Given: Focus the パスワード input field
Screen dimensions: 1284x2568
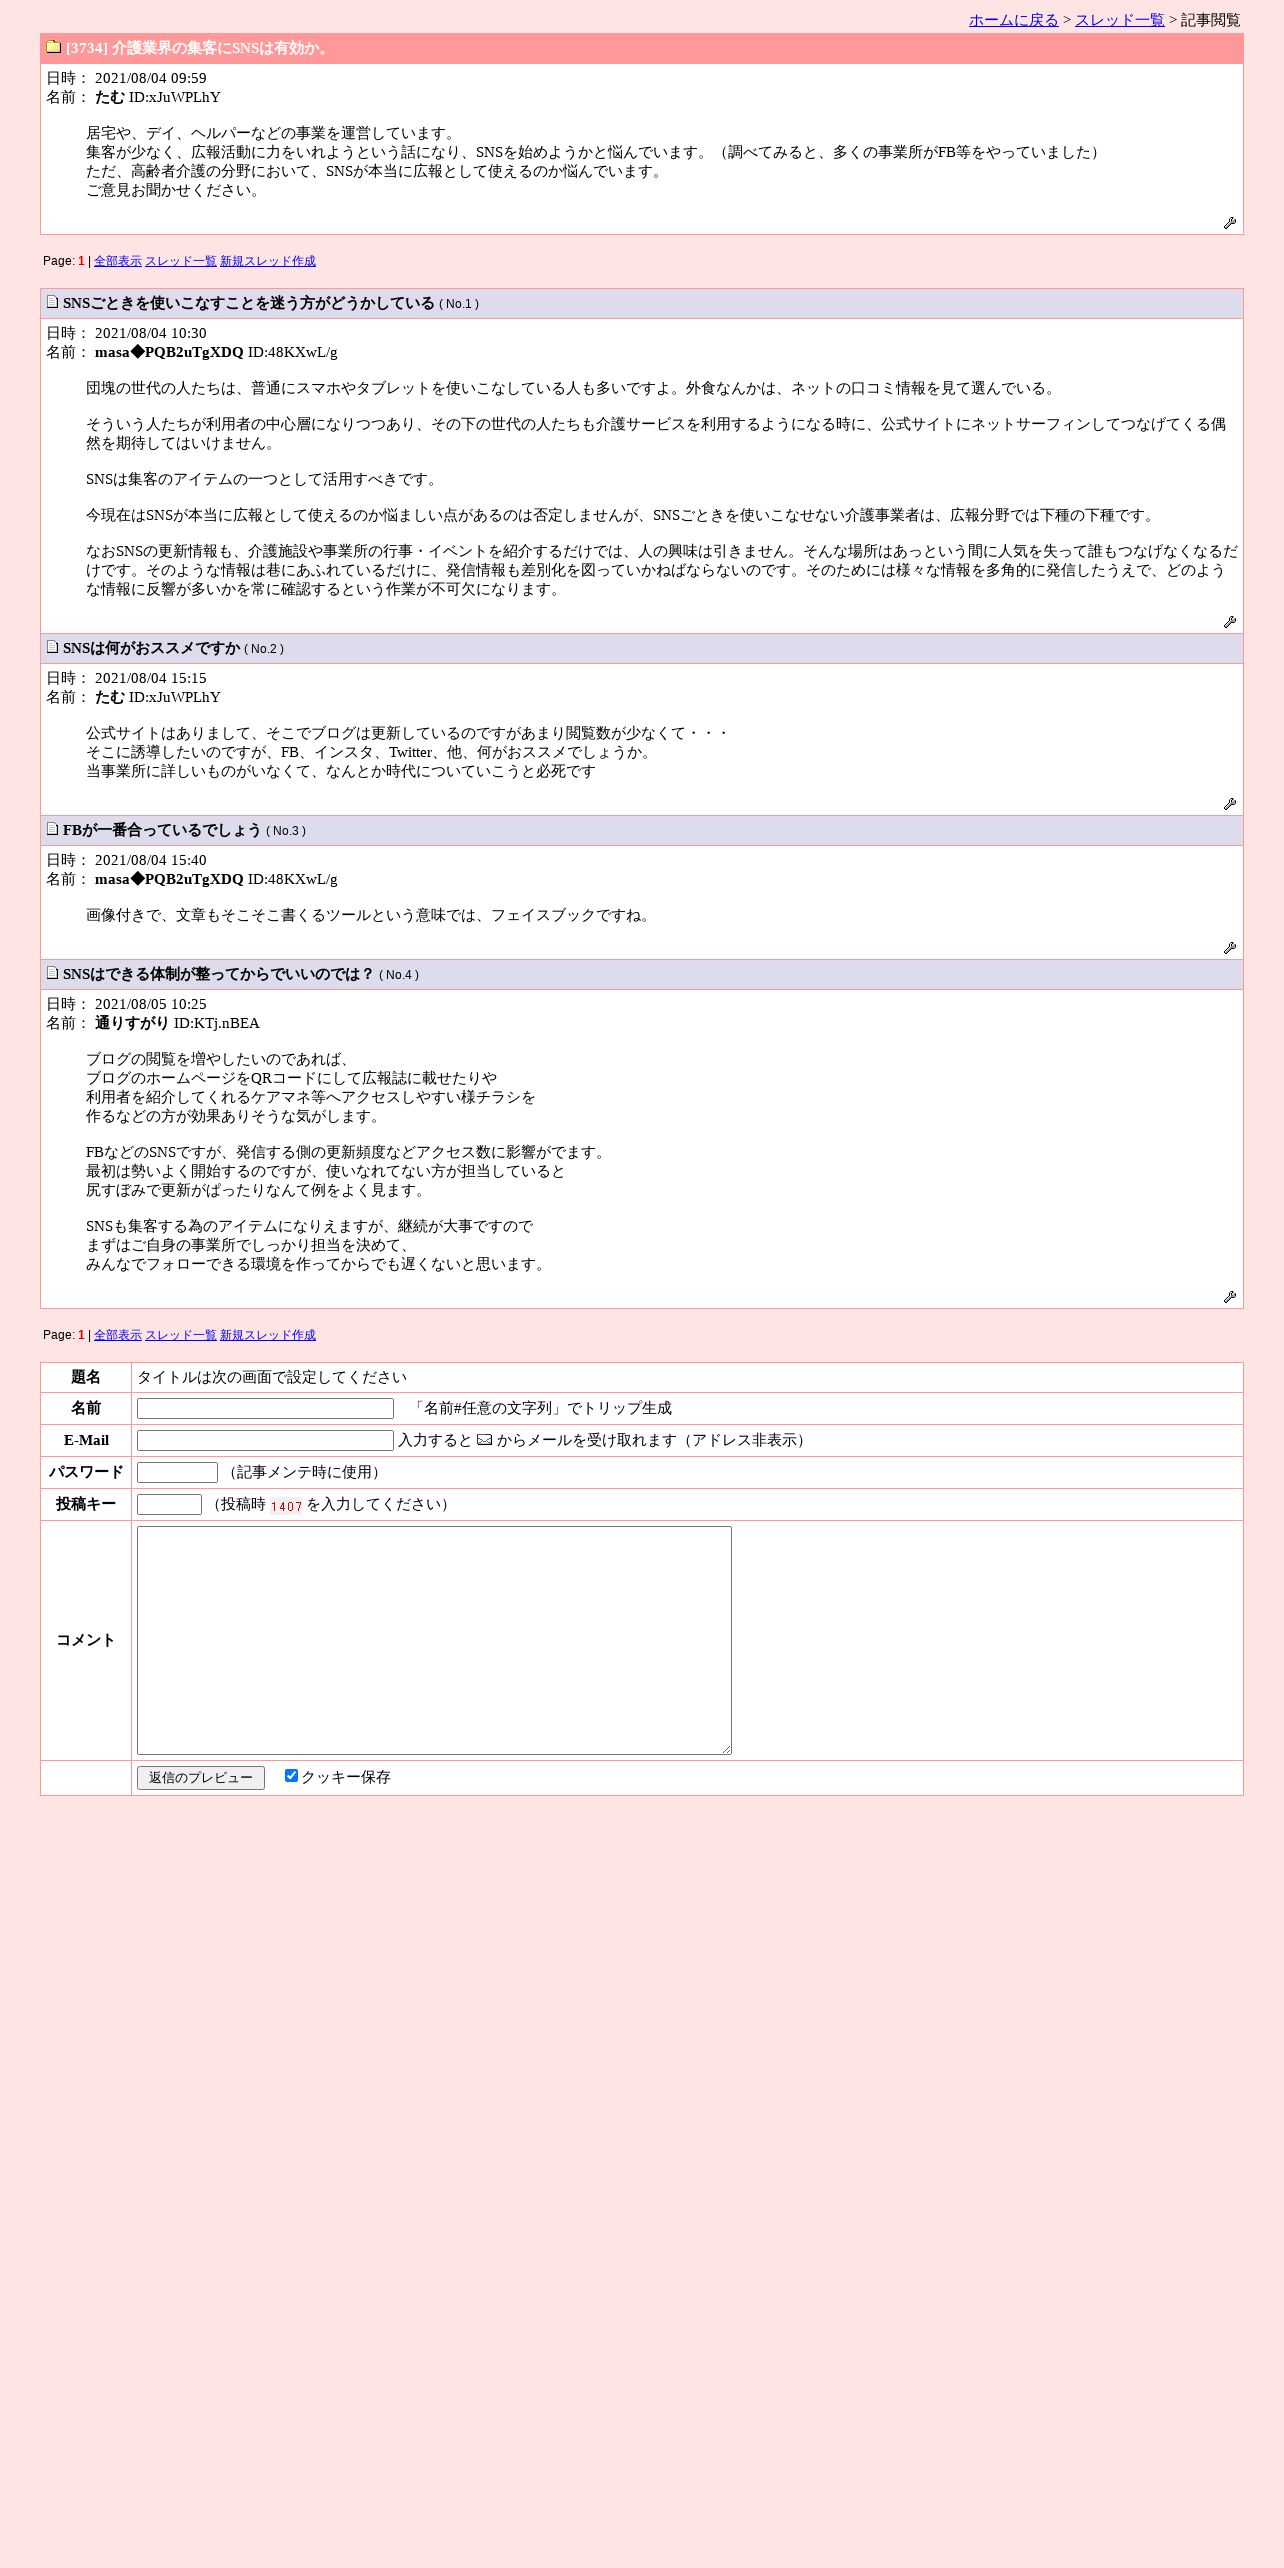Looking at the screenshot, I should coord(177,1473).
